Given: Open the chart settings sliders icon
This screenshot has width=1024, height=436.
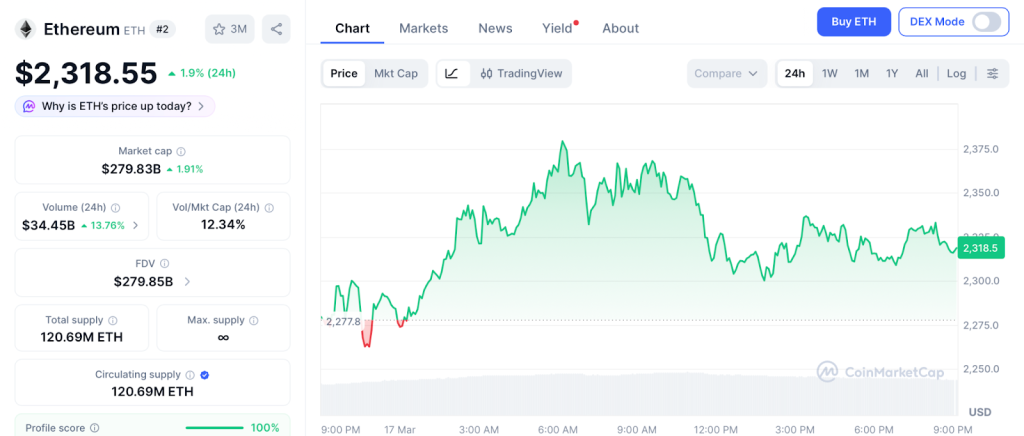Looking at the screenshot, I should 992,73.
